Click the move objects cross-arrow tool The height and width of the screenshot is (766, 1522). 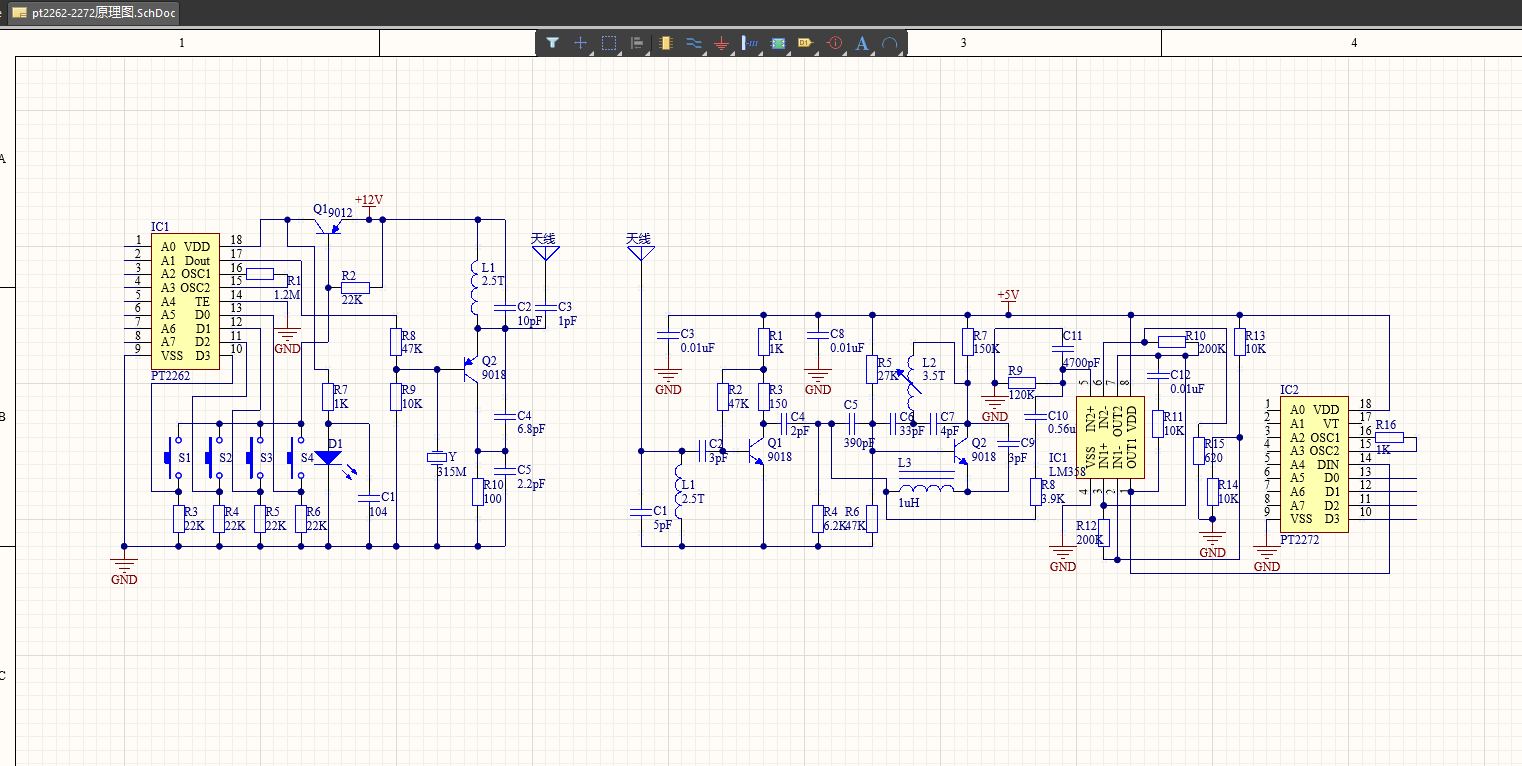click(580, 43)
